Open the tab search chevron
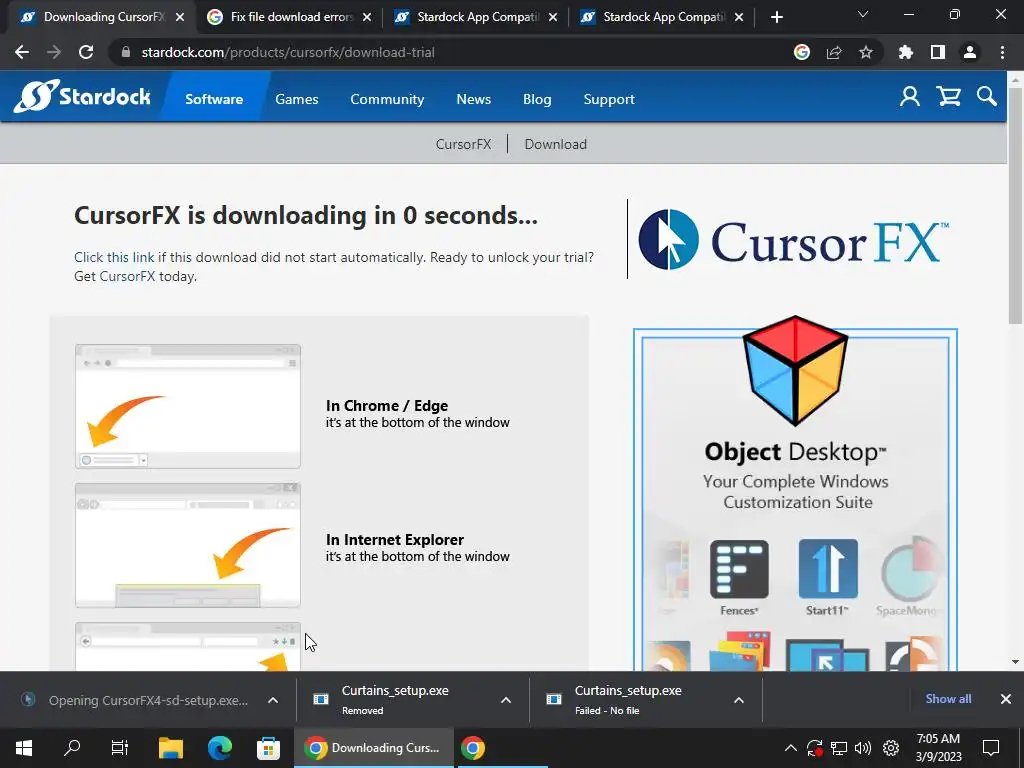The height and width of the screenshot is (768, 1024). click(863, 14)
